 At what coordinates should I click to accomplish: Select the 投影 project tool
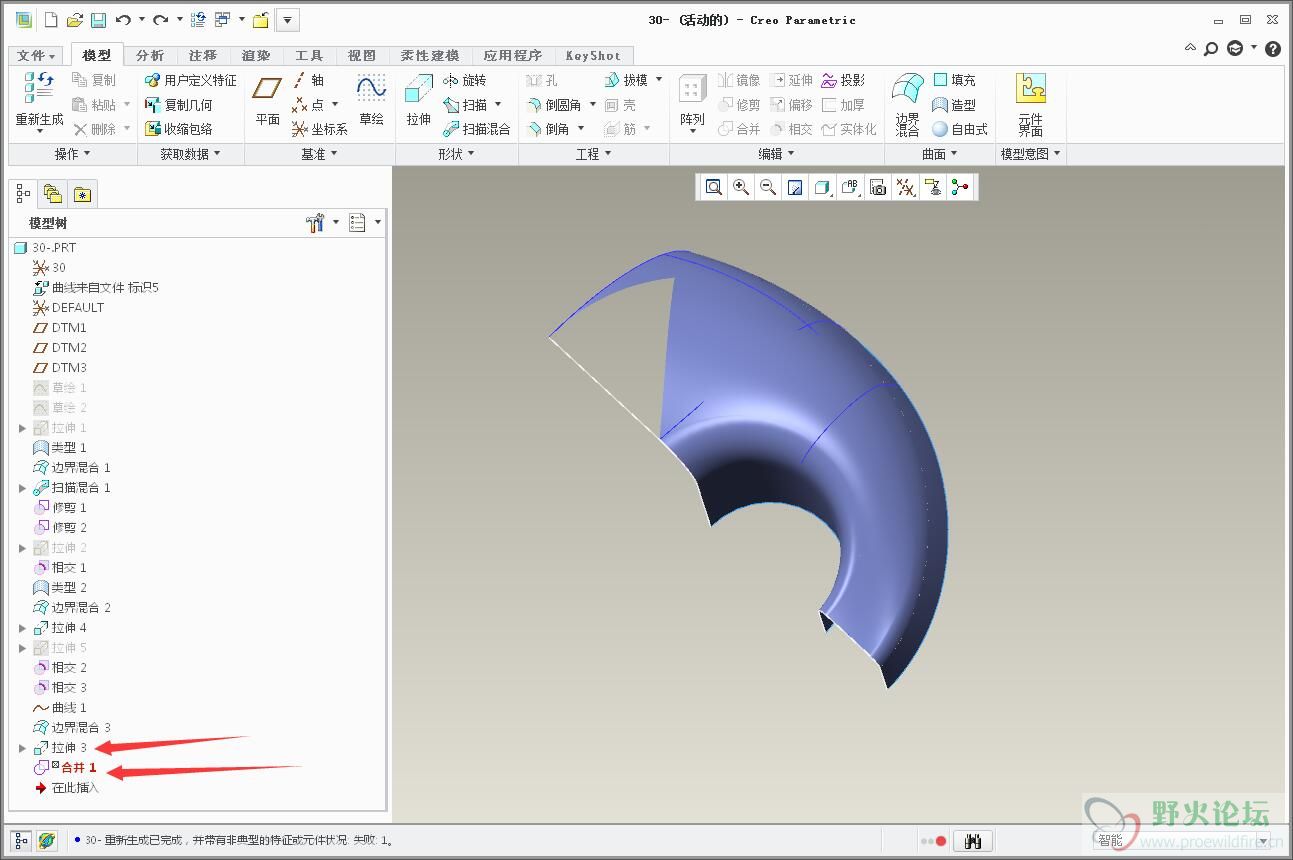844,80
